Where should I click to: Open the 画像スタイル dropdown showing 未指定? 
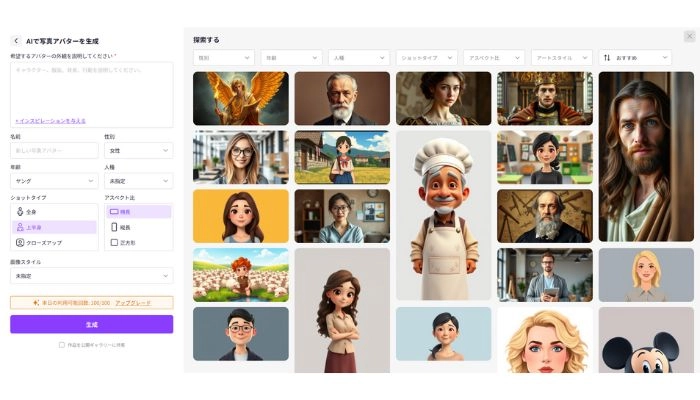[92, 276]
